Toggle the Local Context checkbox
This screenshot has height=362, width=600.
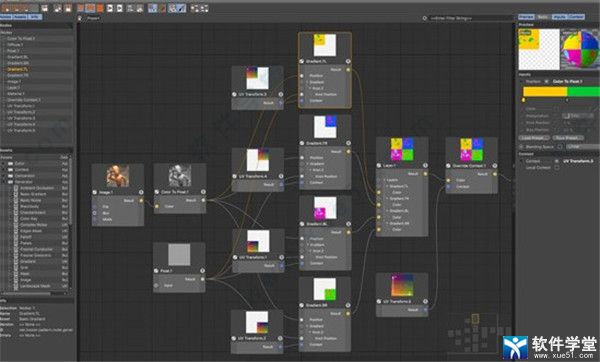coord(557,168)
